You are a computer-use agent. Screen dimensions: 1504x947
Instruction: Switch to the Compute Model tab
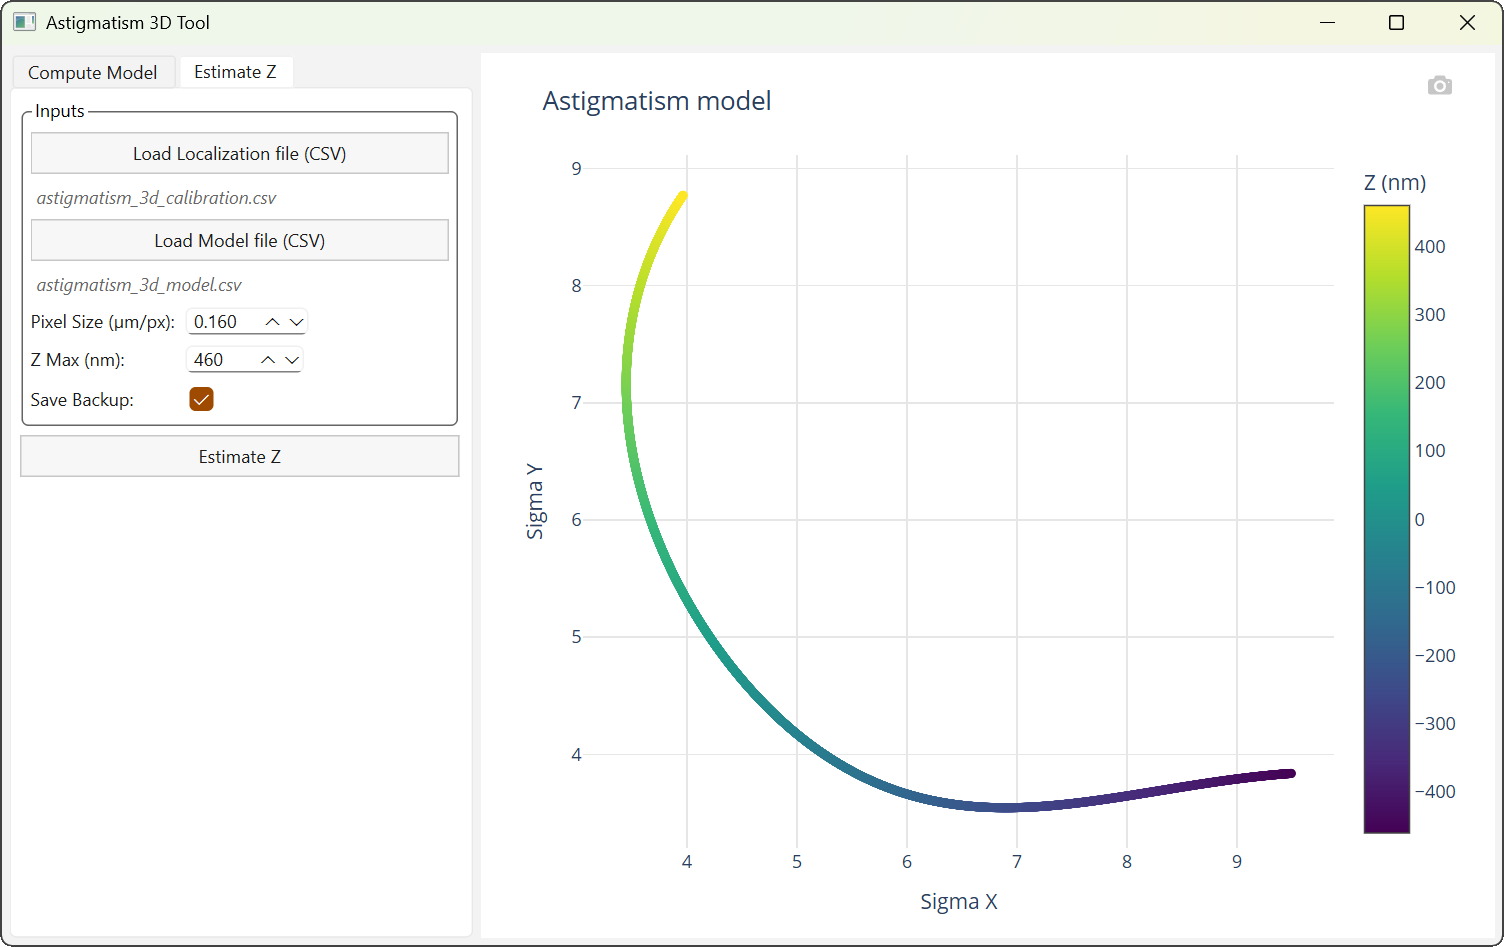[93, 71]
